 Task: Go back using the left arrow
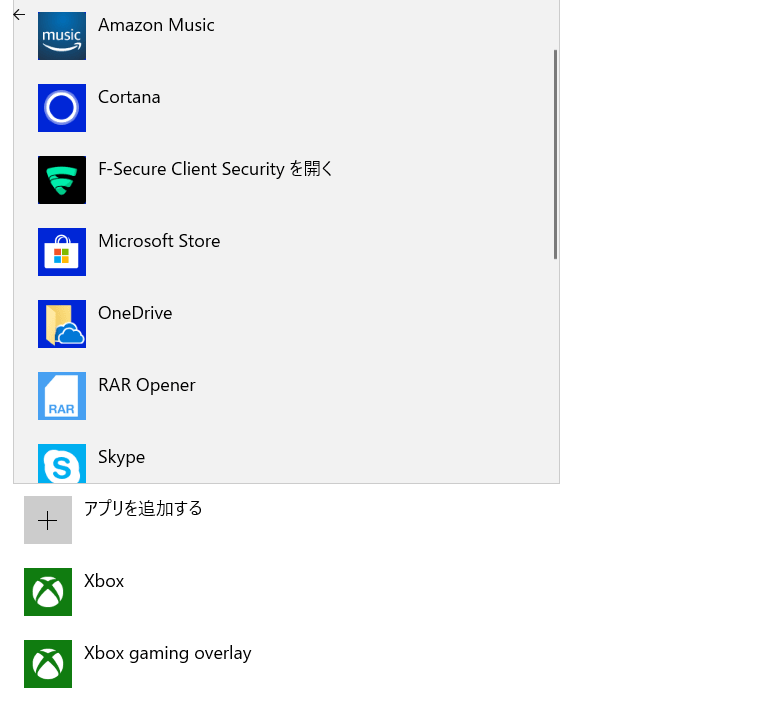coord(19,15)
